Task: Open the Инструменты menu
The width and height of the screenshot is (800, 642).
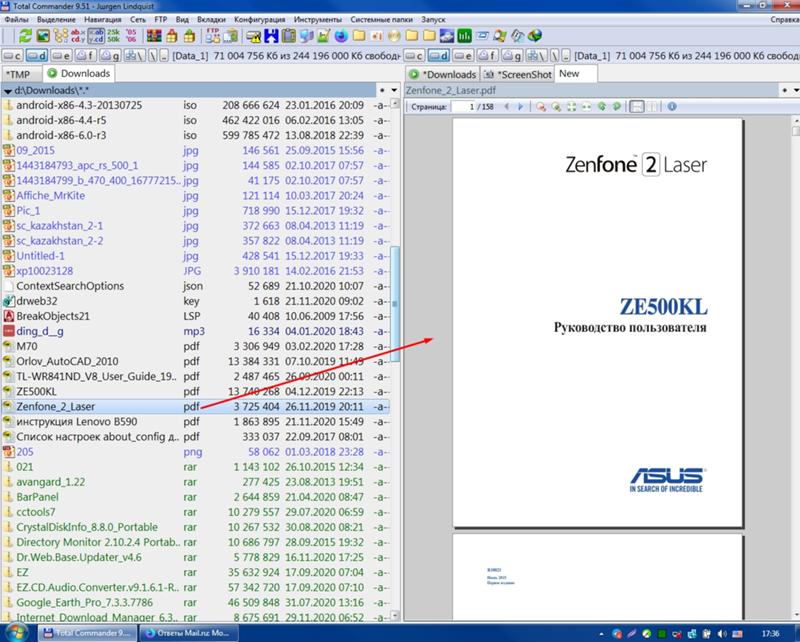Action: tap(318, 19)
